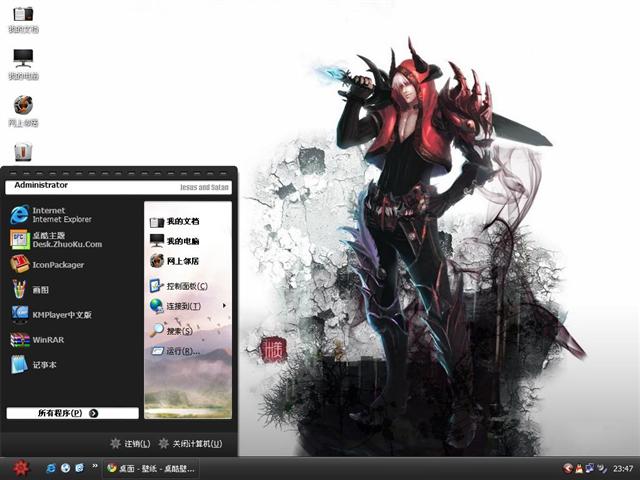Click 注销(L) log off button
This screenshot has width=640, height=480.
(130, 444)
